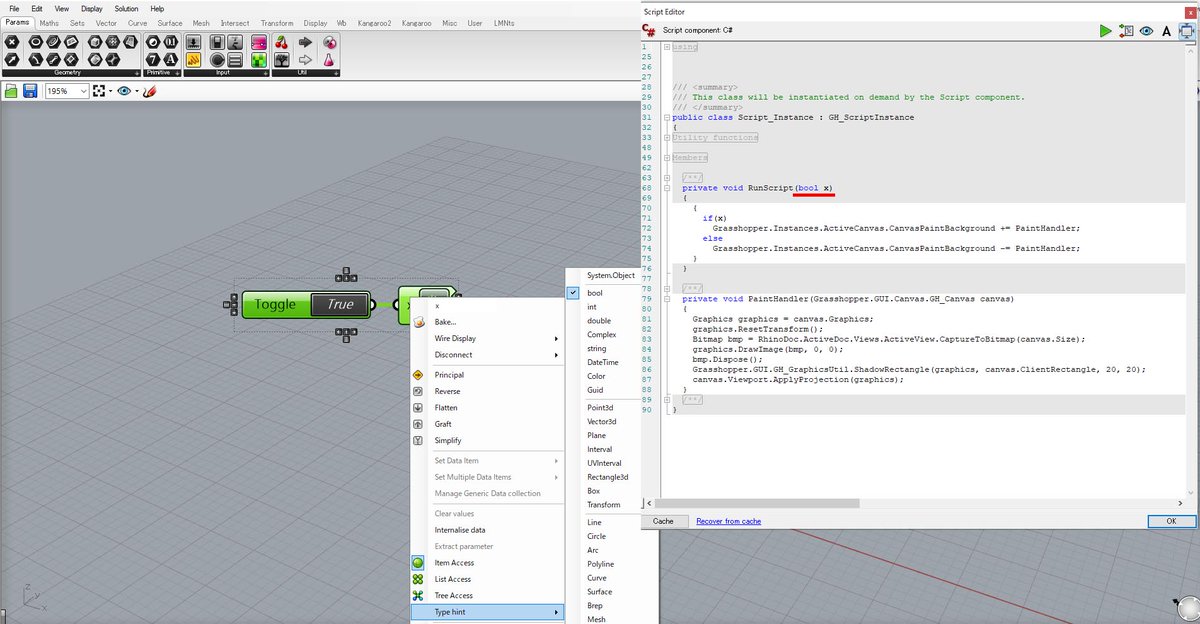Click the 'Recover from cache' link
Screen dimensions: 1200x624
click(x=728, y=521)
